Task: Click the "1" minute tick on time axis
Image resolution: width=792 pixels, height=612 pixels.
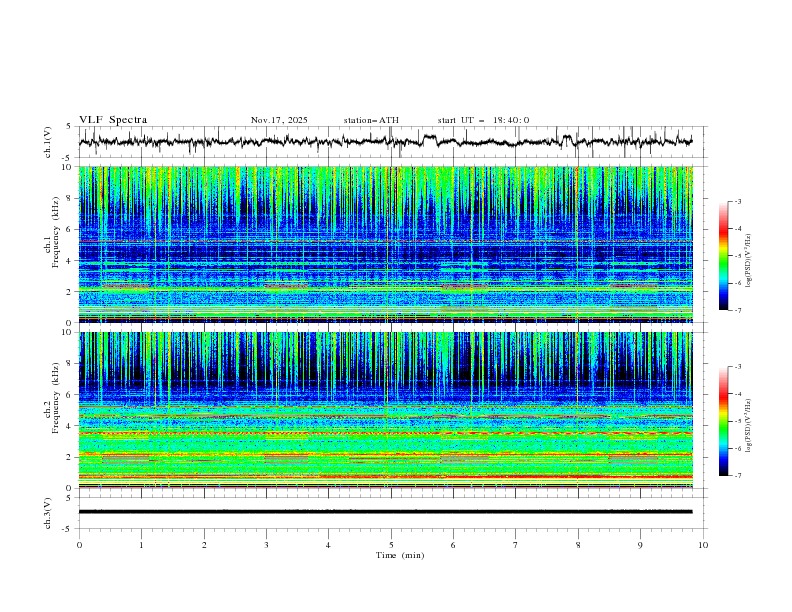Action: pyautogui.click(x=141, y=545)
